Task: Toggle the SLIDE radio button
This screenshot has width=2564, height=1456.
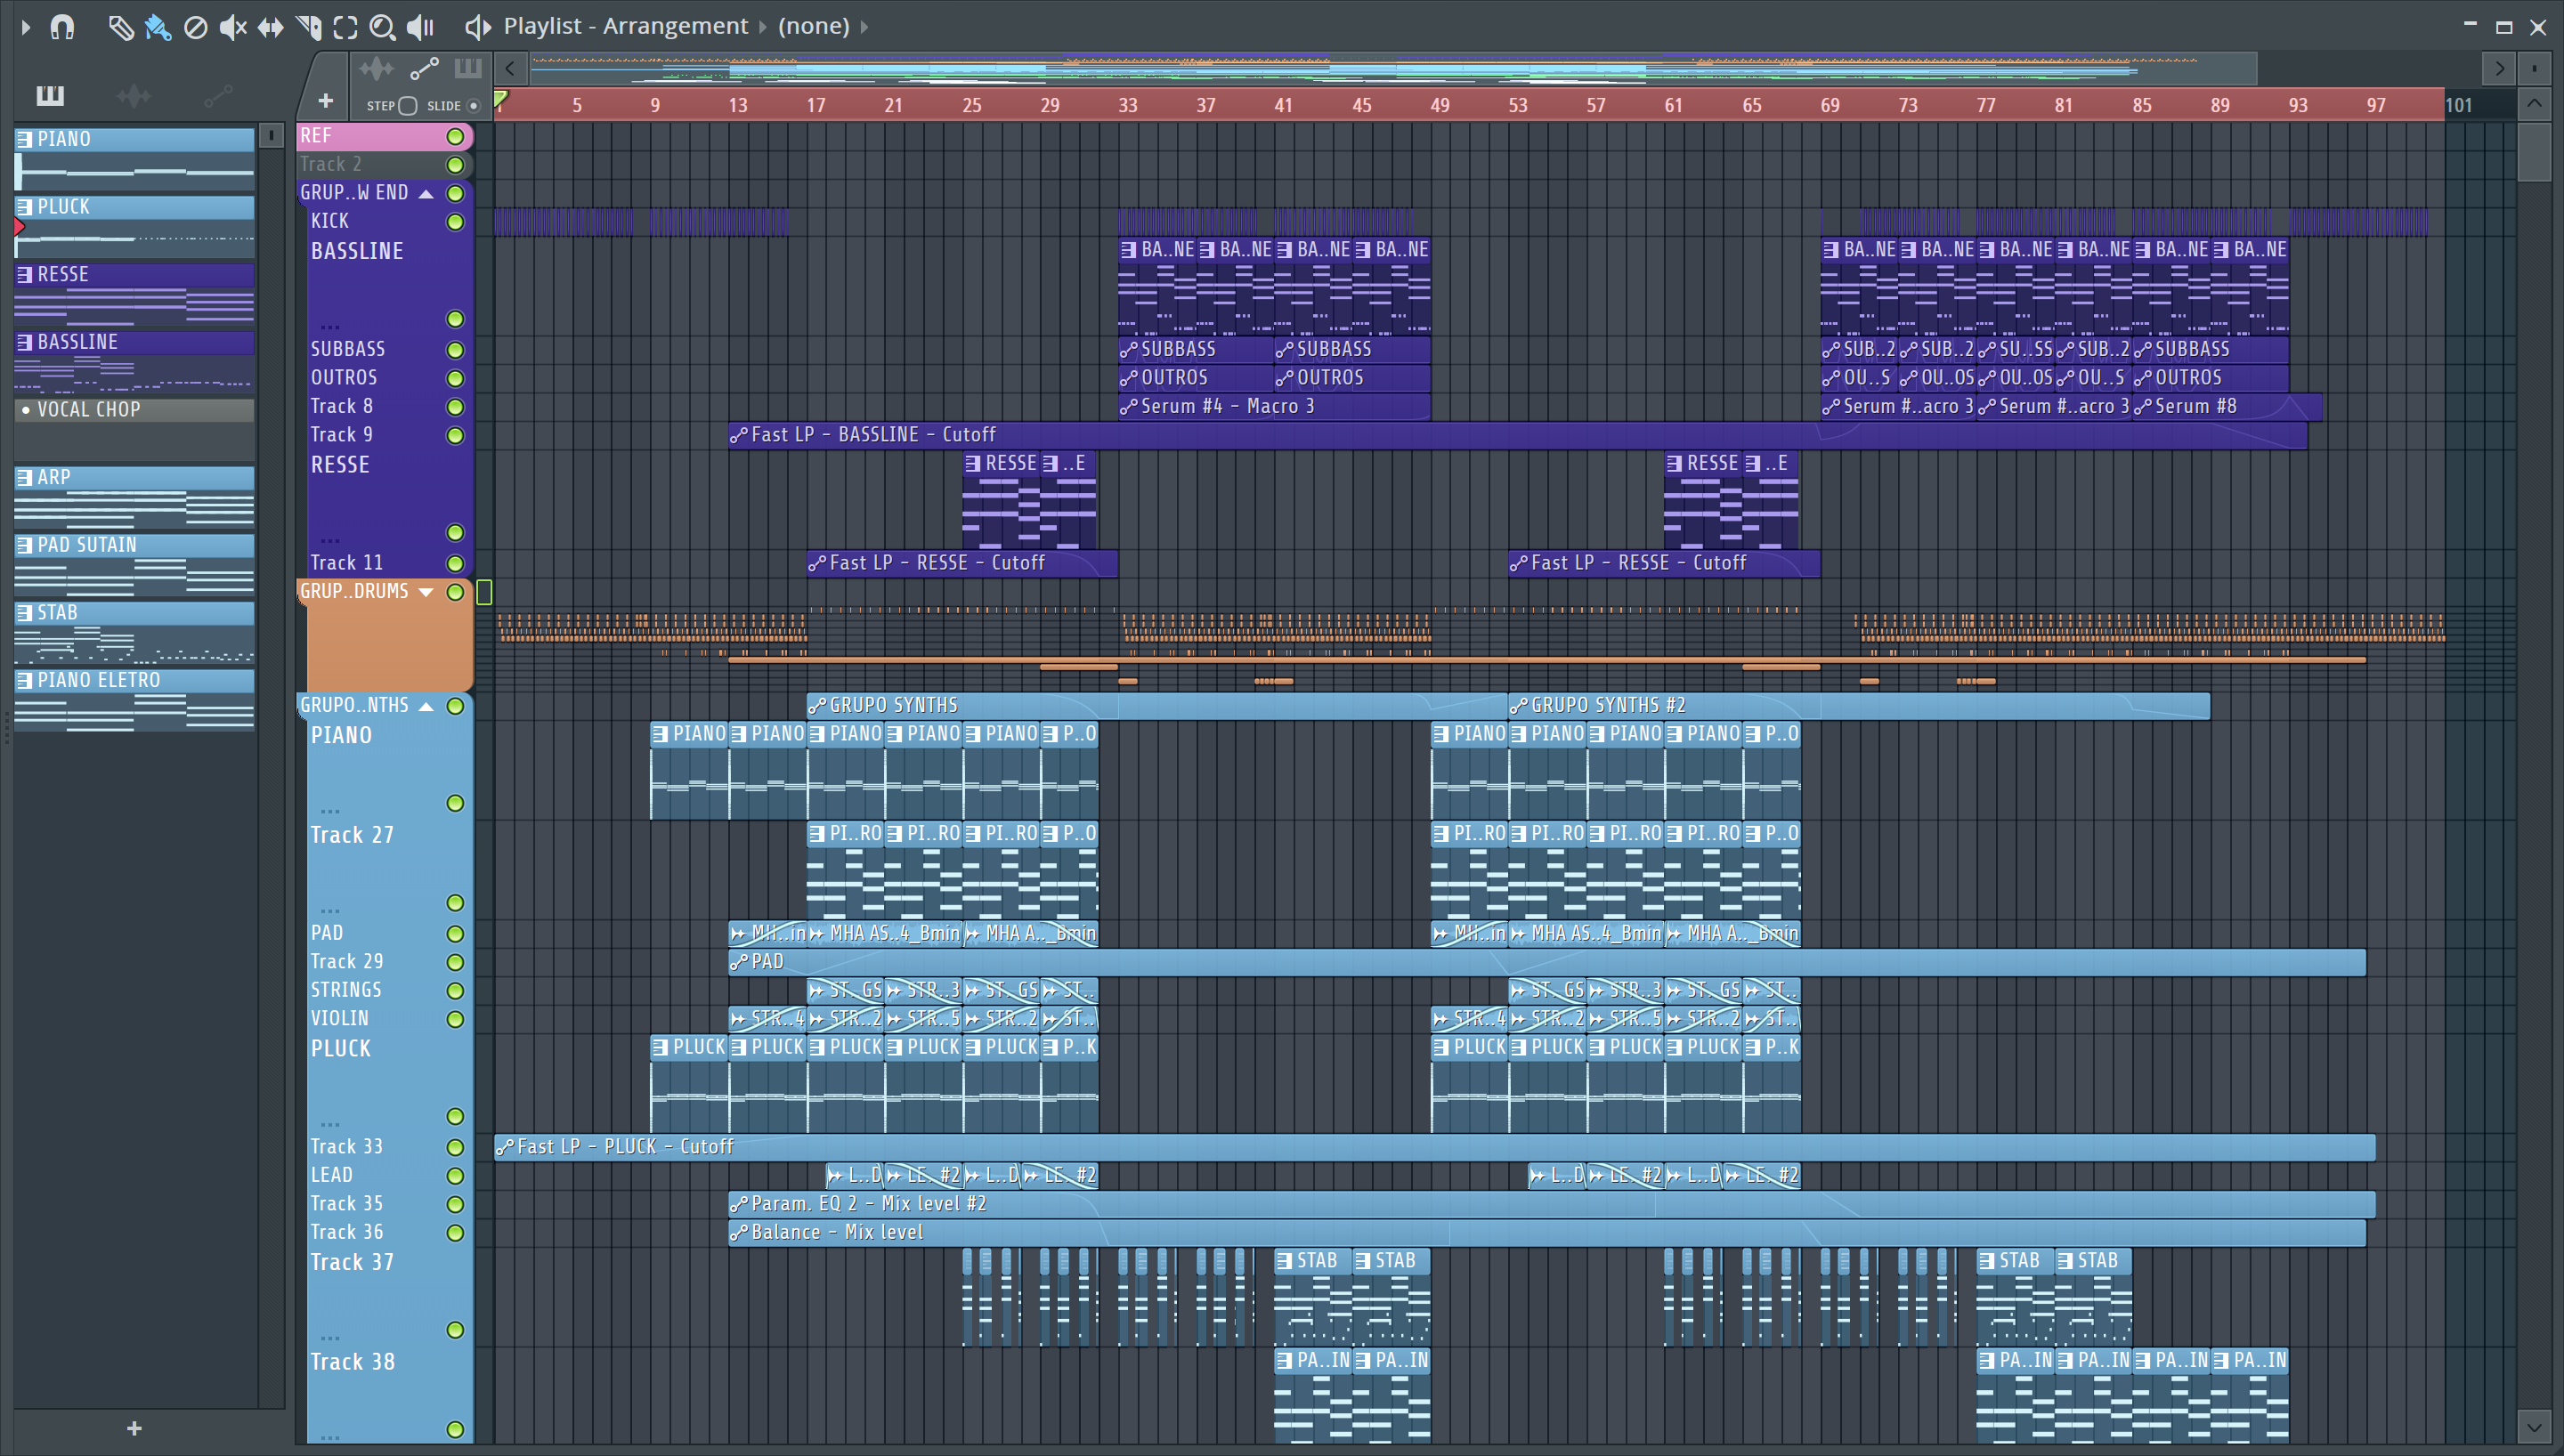Action: coord(474,106)
